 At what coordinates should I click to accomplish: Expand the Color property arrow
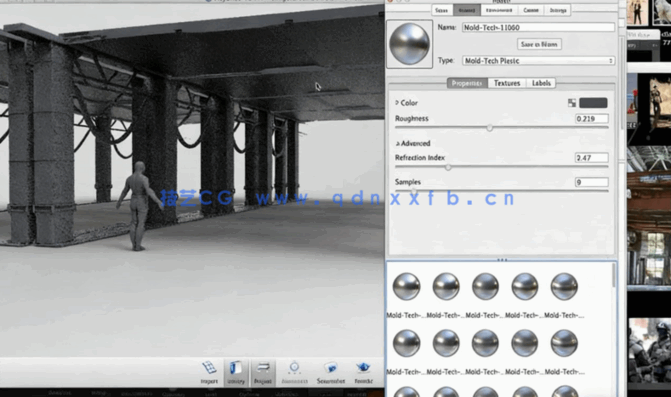pos(397,103)
